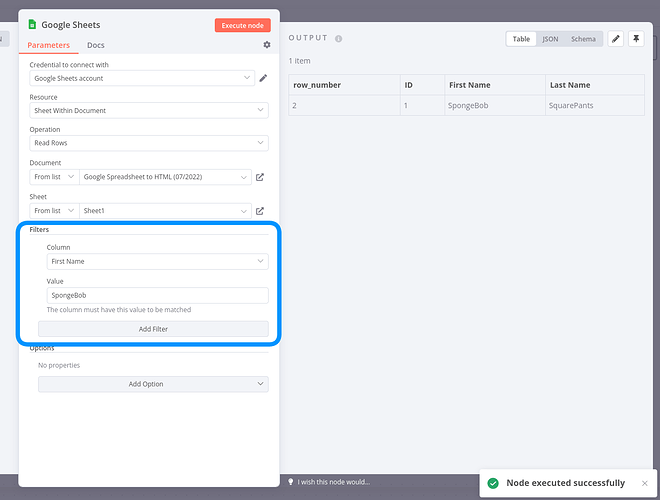The image size is (660, 500).
Task: Click I wish this node would link
Action: [x=334, y=482]
